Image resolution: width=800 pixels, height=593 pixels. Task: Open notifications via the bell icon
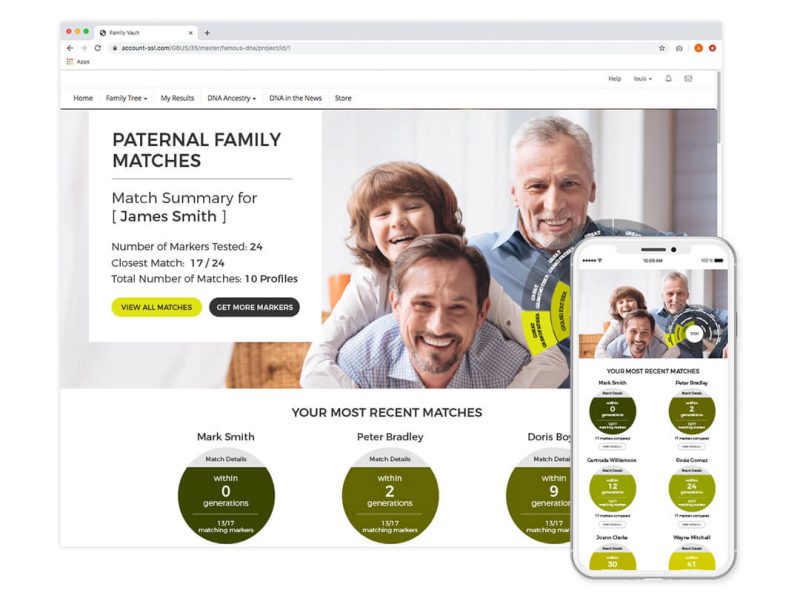click(668, 79)
